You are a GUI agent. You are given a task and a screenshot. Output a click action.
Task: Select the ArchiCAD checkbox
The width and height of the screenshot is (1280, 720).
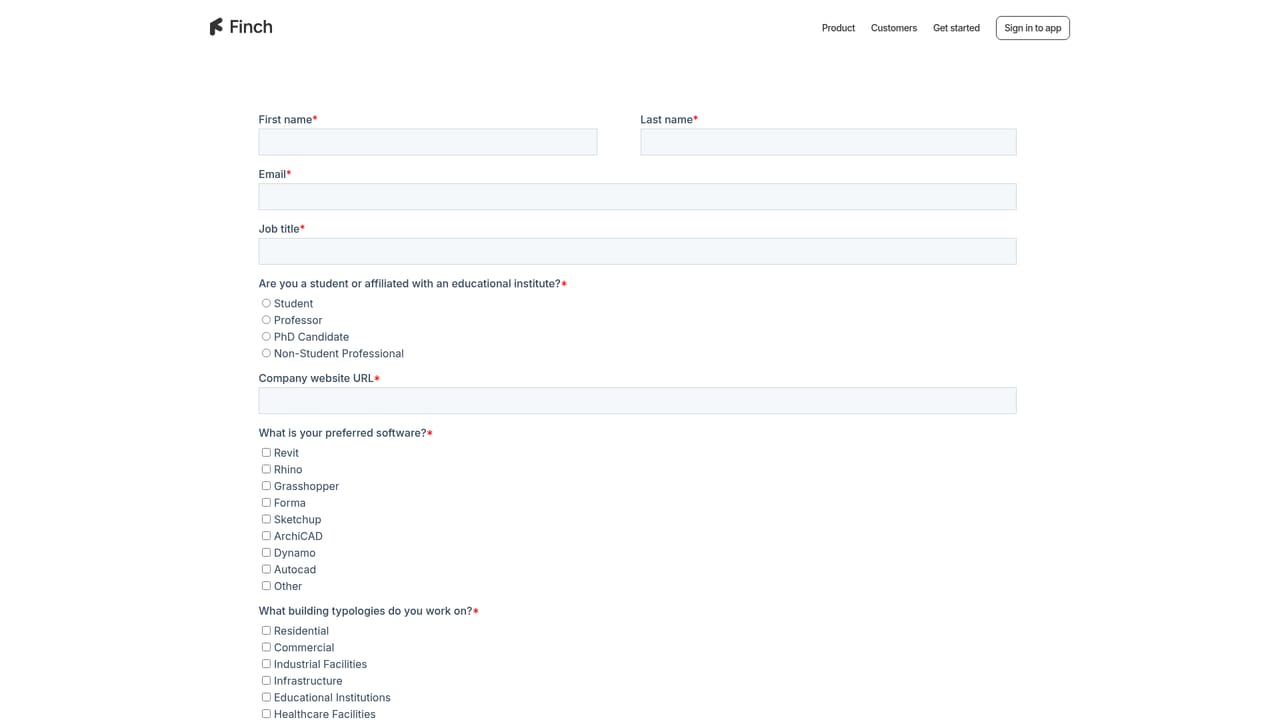[x=266, y=536]
